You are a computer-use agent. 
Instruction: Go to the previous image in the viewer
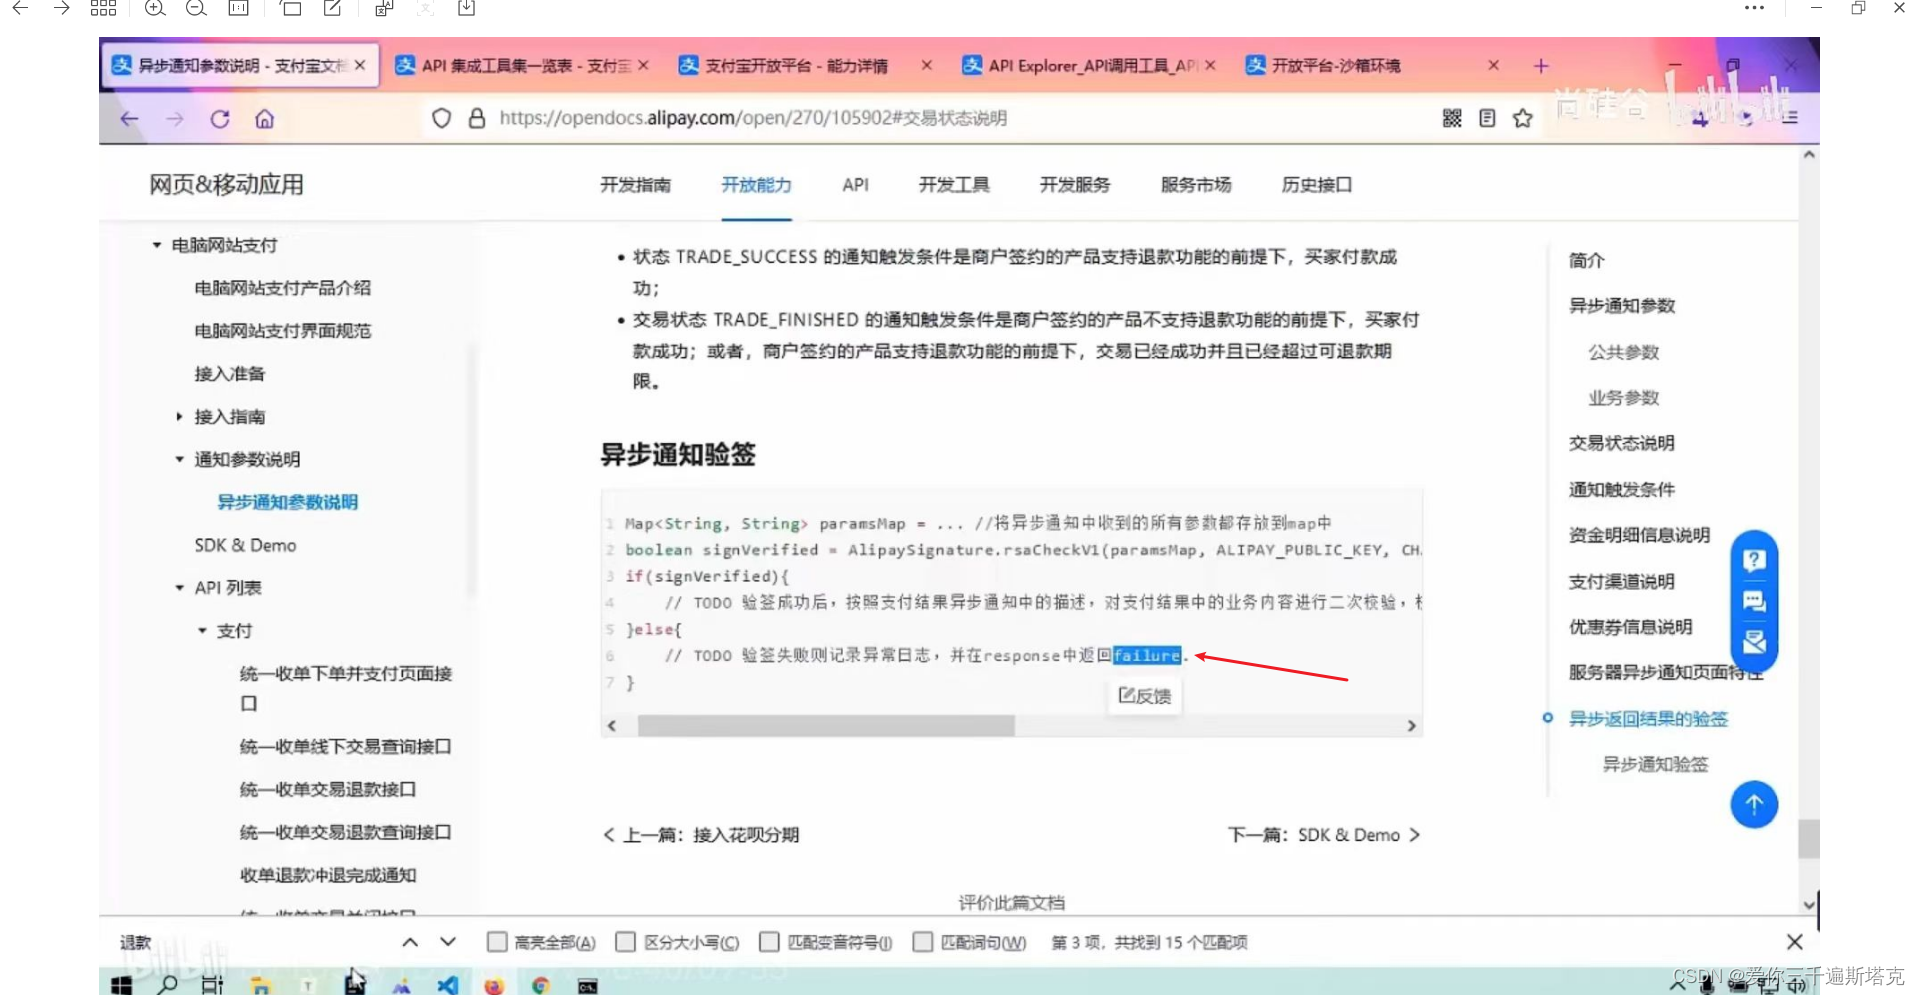20,8
